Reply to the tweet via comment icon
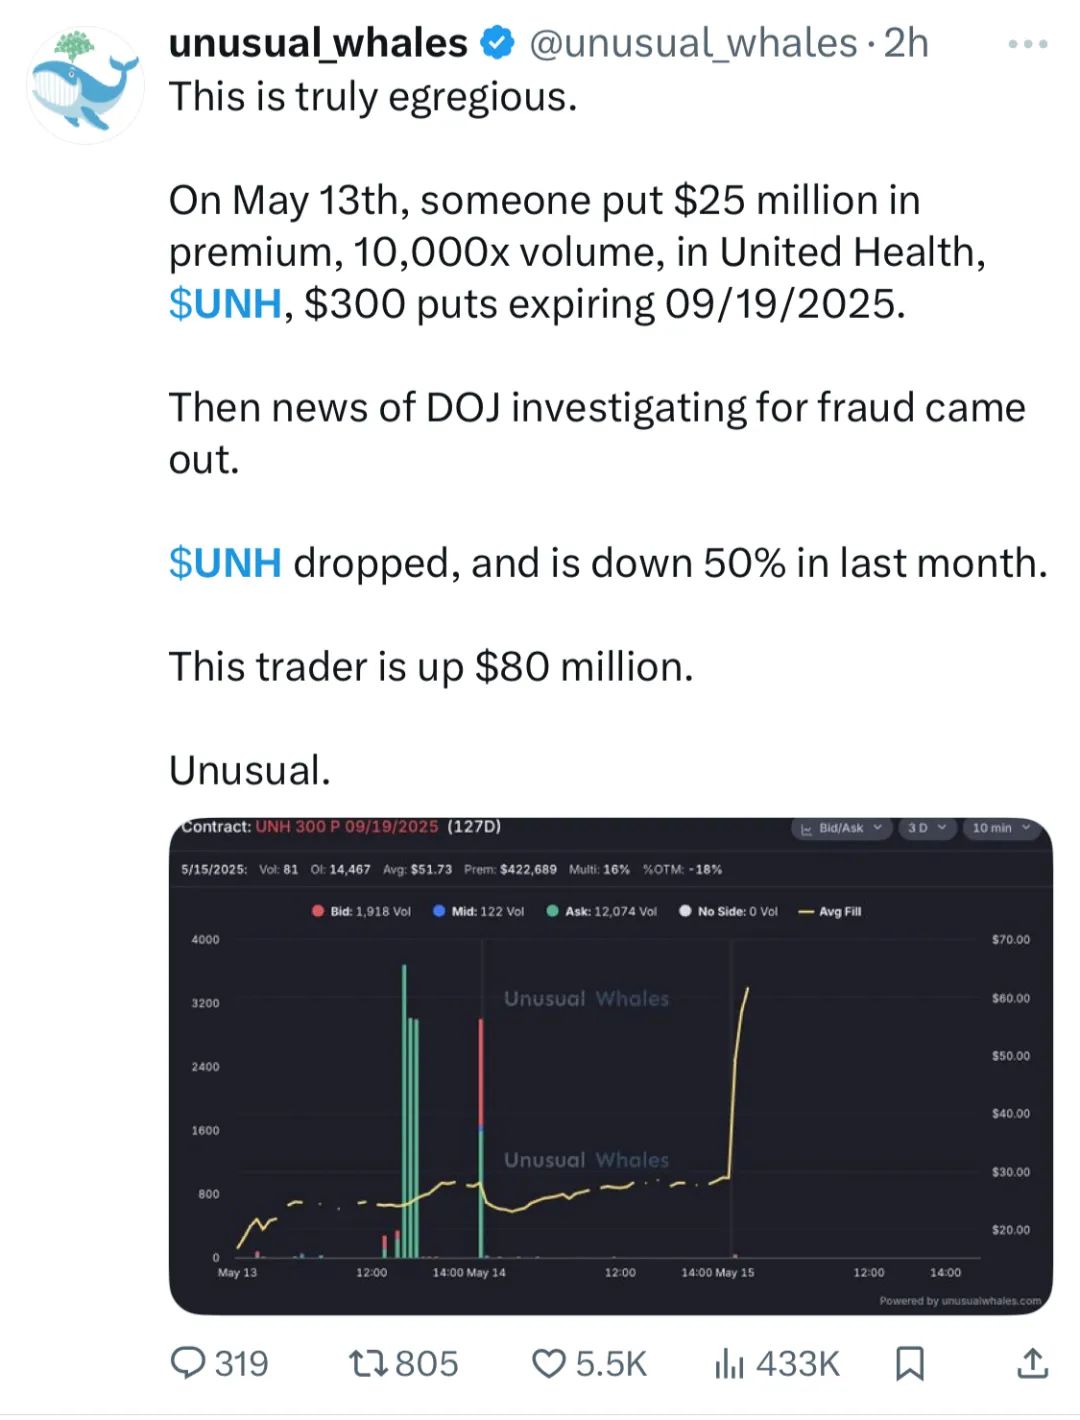 point(189,1363)
